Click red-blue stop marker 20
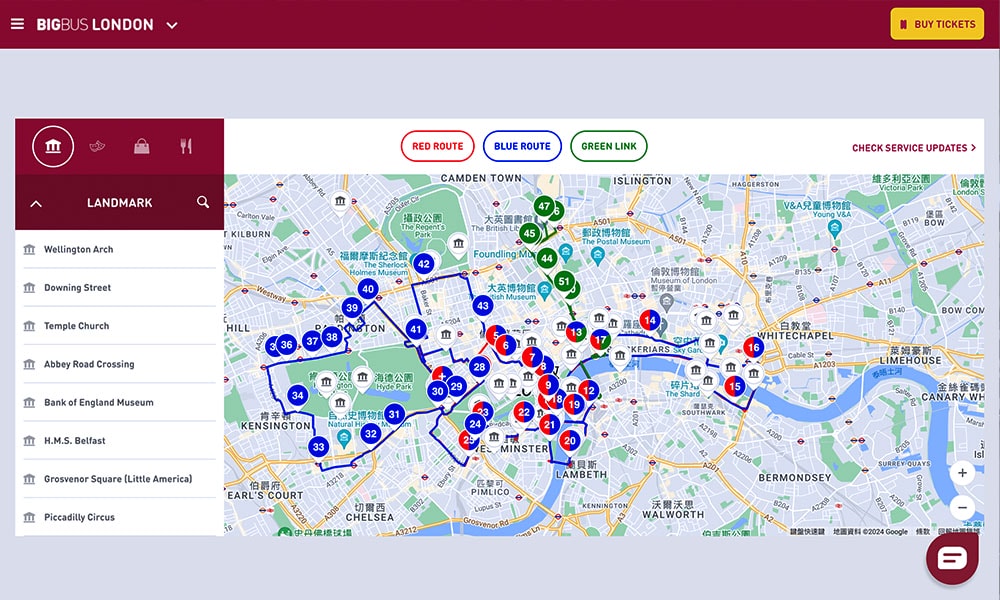Image resolution: width=1000 pixels, height=600 pixels. click(570, 441)
